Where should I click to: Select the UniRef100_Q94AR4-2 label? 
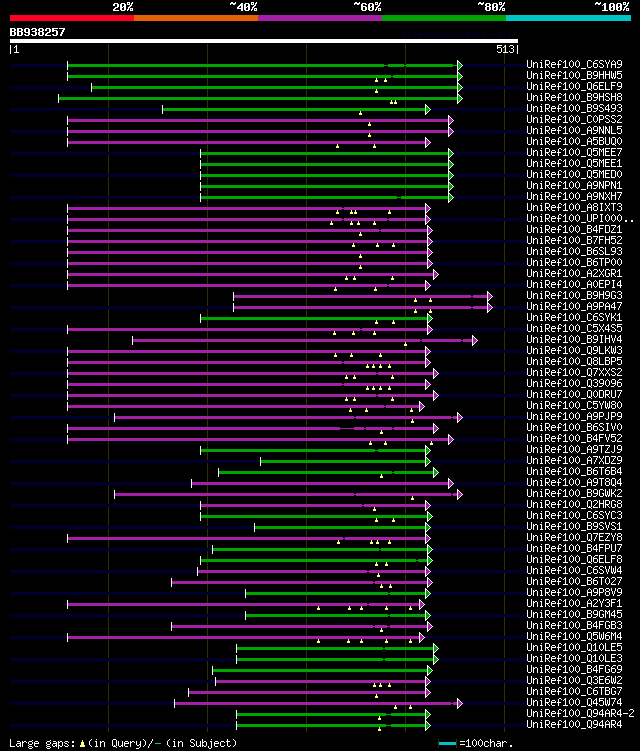[x=580, y=714]
